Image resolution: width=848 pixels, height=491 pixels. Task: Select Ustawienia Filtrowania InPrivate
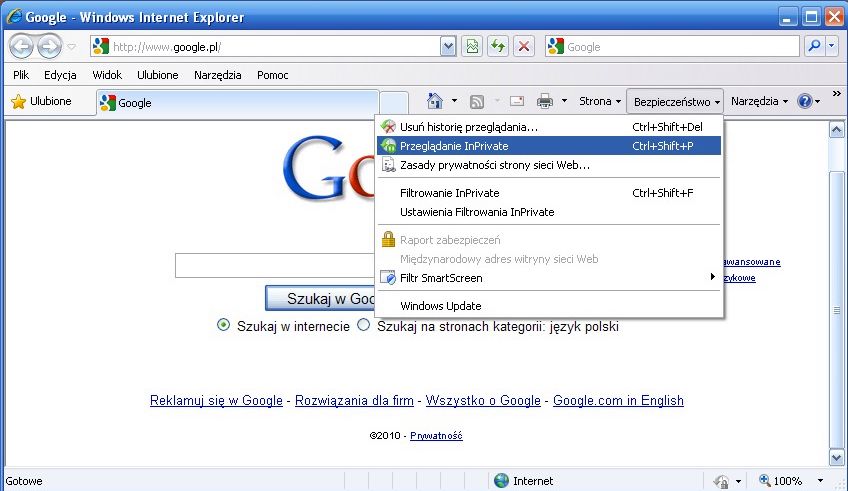click(x=549, y=212)
